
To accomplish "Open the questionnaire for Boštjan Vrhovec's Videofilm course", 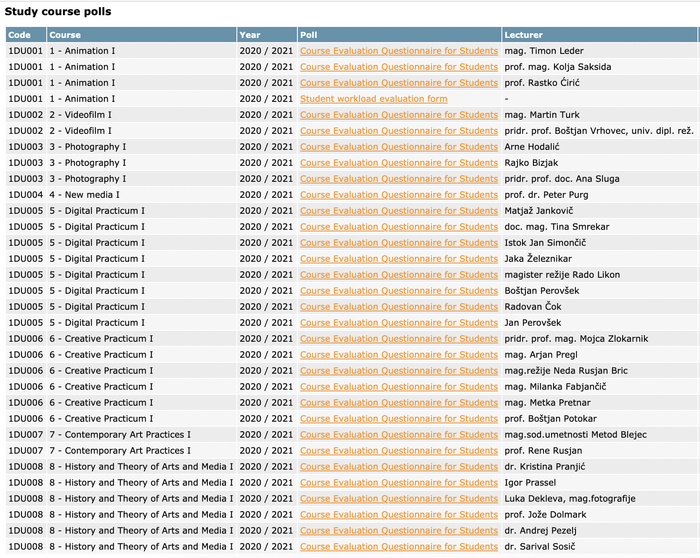I will tap(399, 131).
